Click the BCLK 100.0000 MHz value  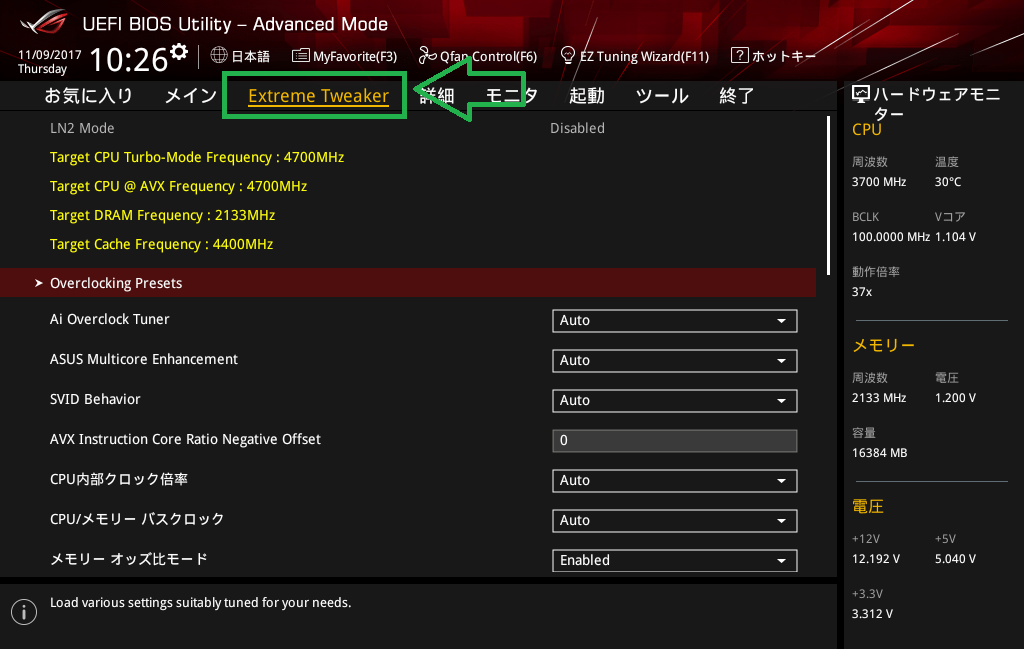click(891, 236)
